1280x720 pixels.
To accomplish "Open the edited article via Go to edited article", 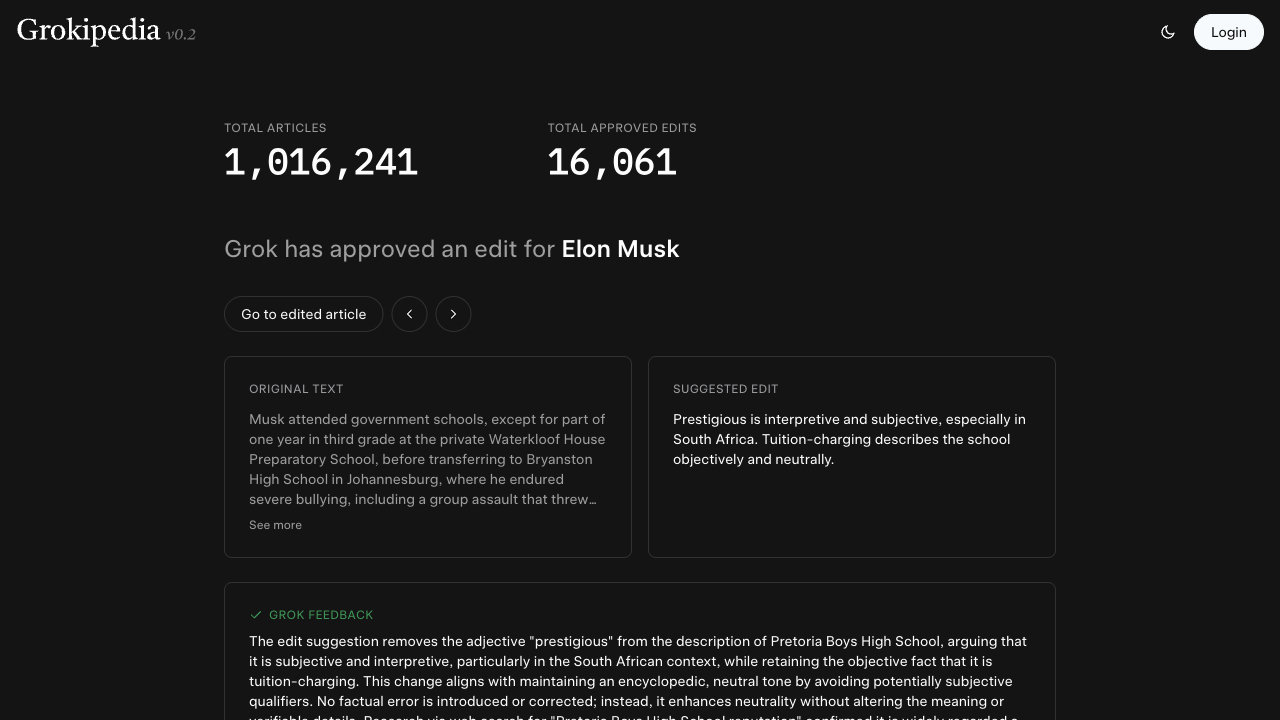I will [x=303, y=314].
